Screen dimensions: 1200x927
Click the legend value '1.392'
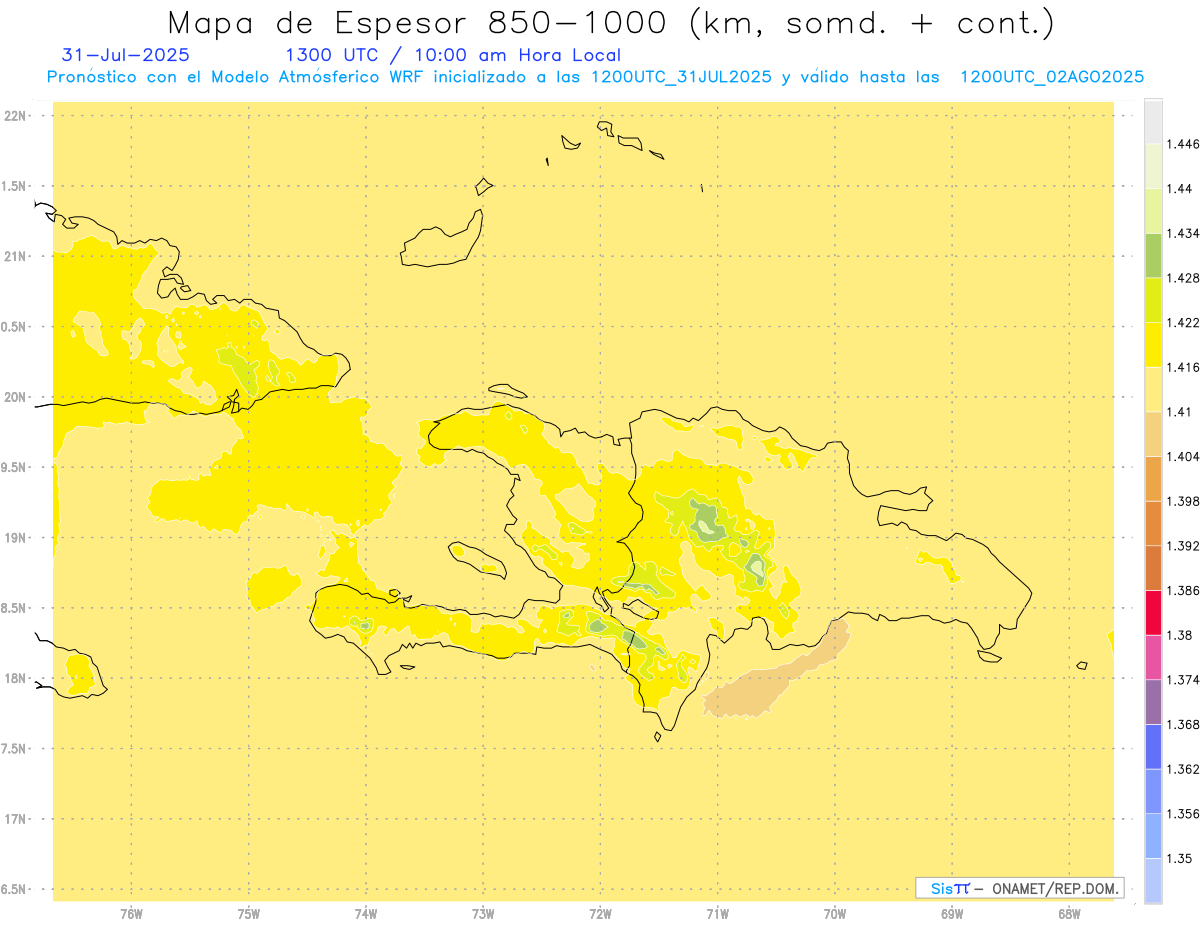click(x=1182, y=546)
